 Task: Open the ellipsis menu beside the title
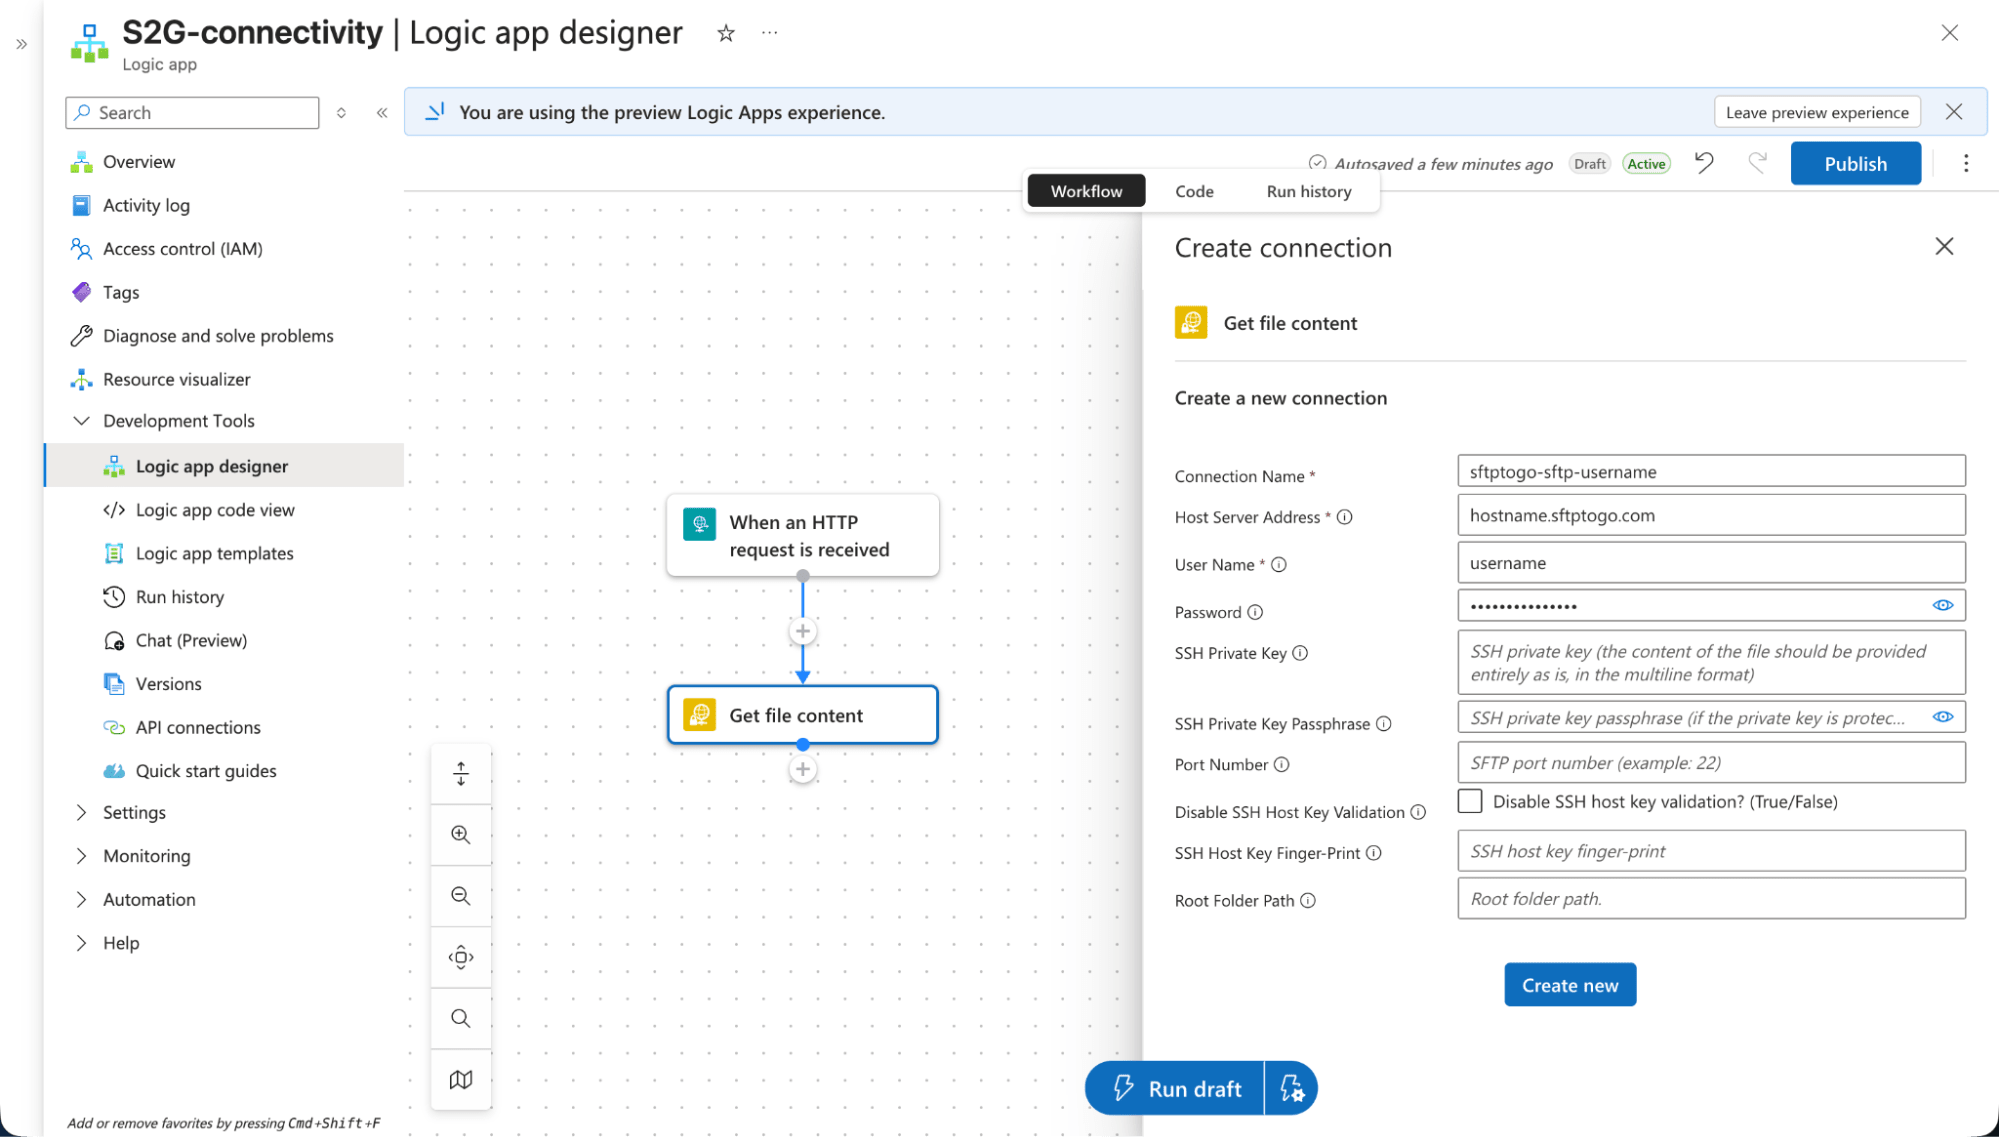coord(769,33)
